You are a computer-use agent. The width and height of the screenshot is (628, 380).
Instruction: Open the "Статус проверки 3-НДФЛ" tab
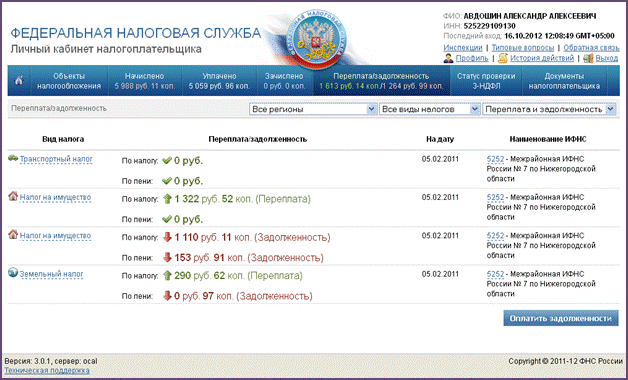[486, 81]
